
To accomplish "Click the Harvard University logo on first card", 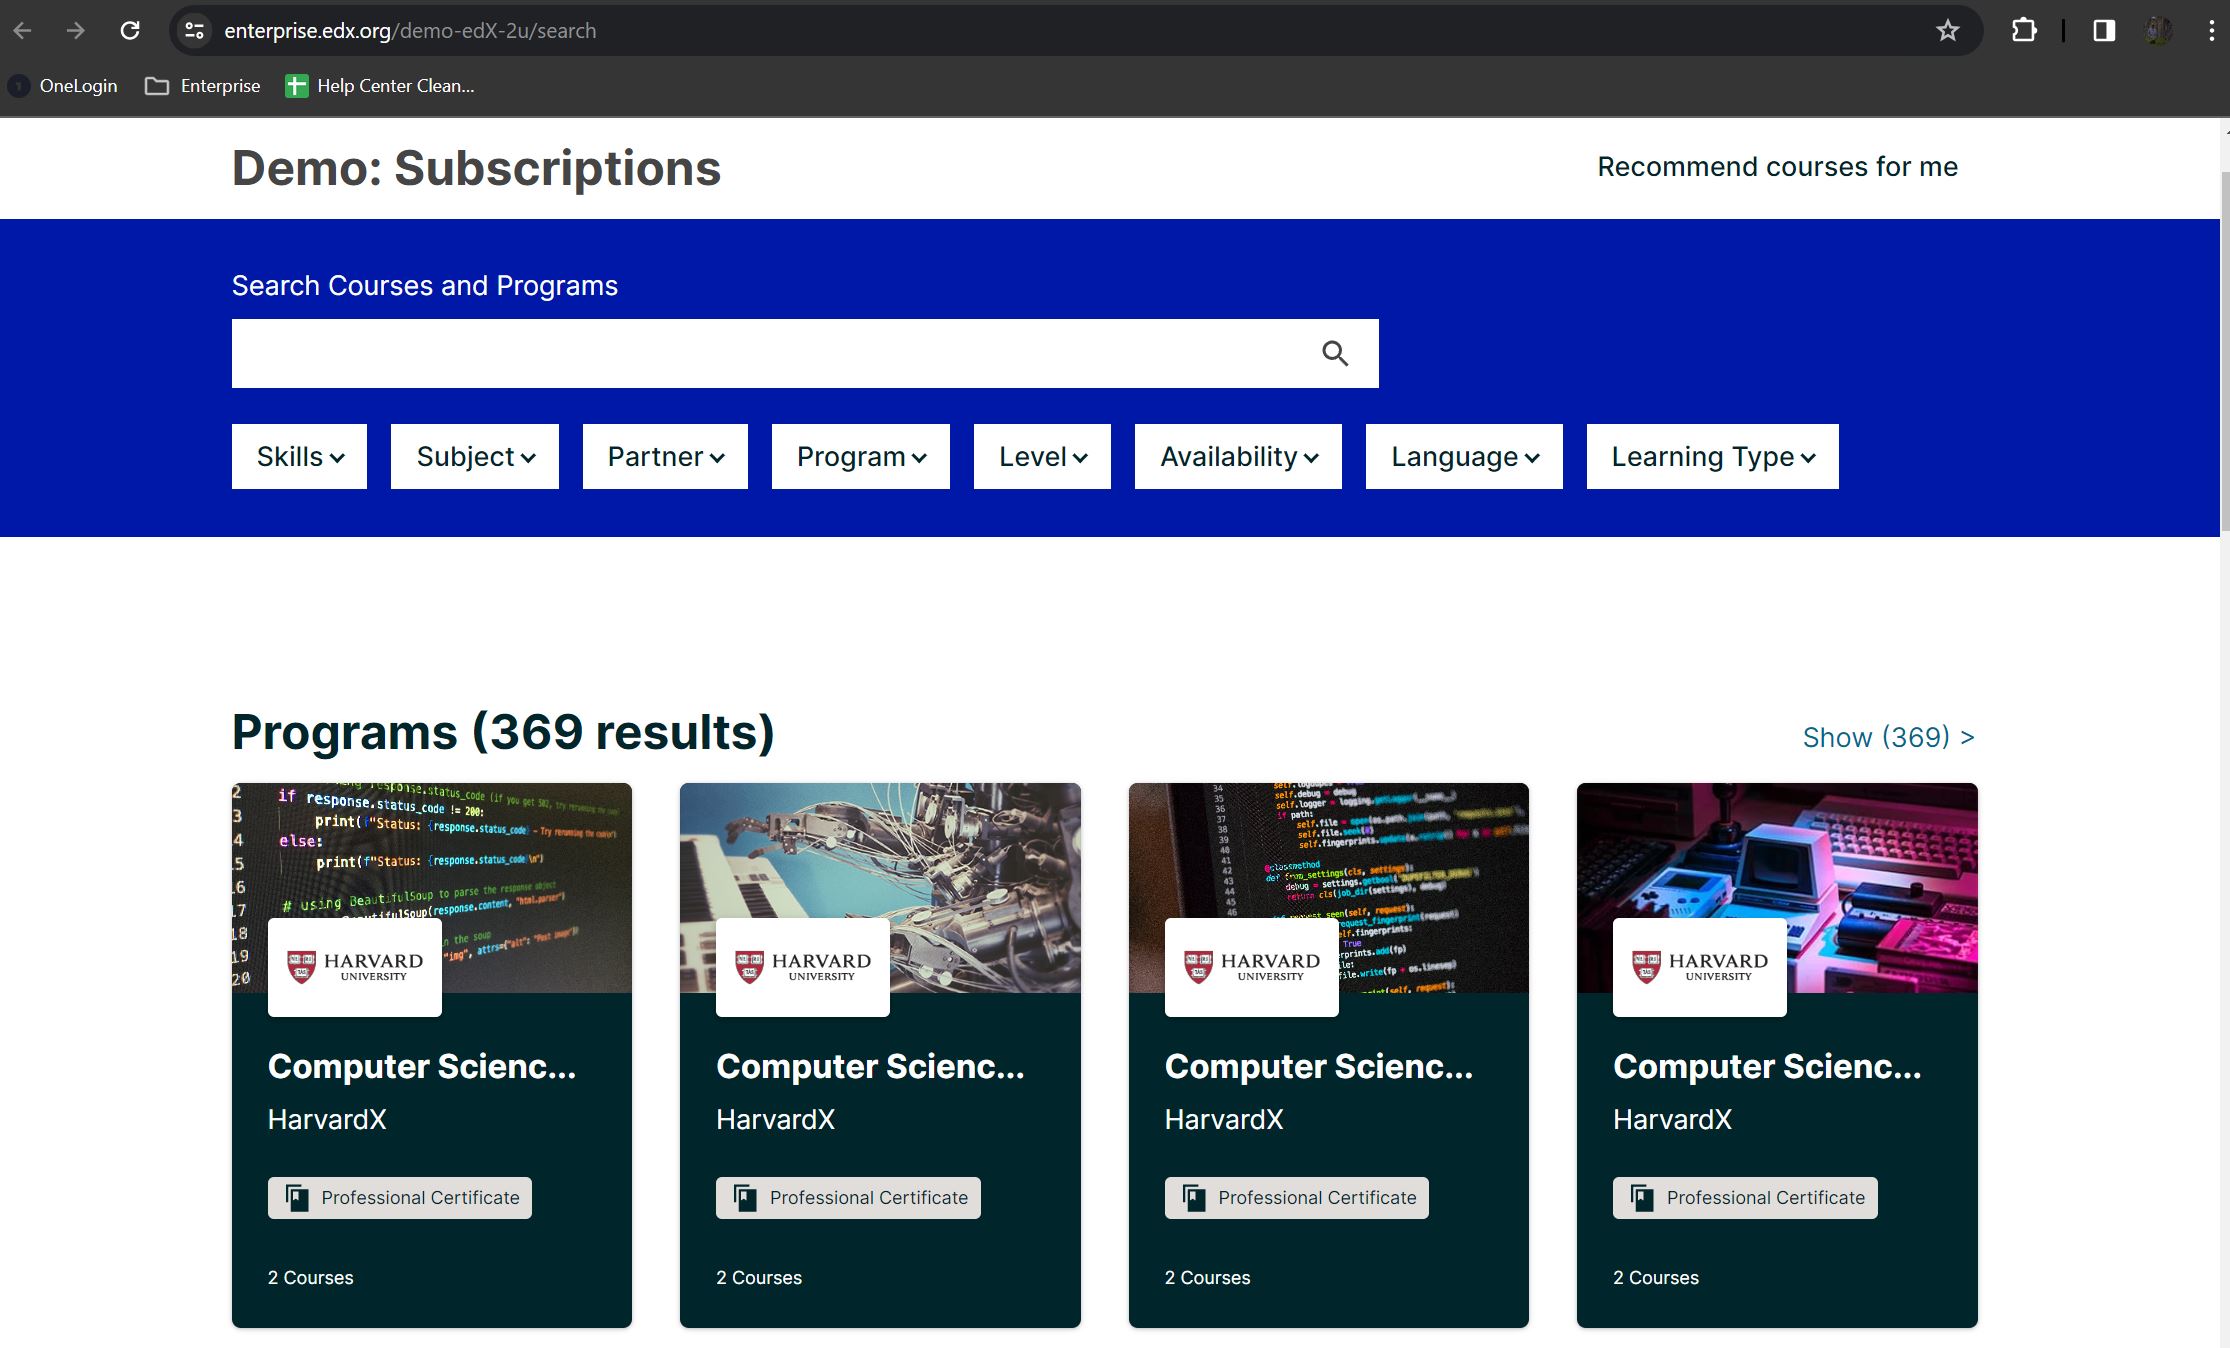I will (354, 966).
